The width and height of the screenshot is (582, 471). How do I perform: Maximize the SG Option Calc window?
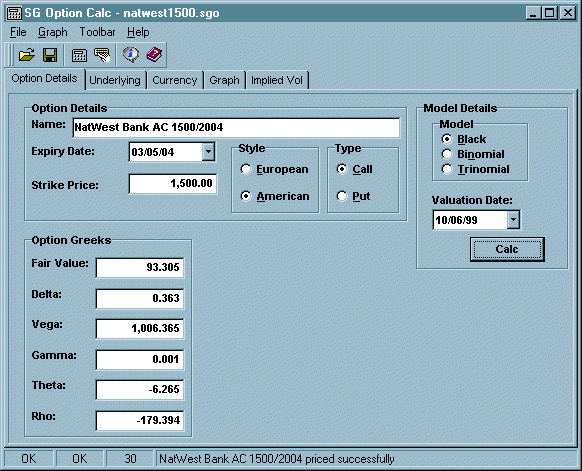[x=550, y=13]
